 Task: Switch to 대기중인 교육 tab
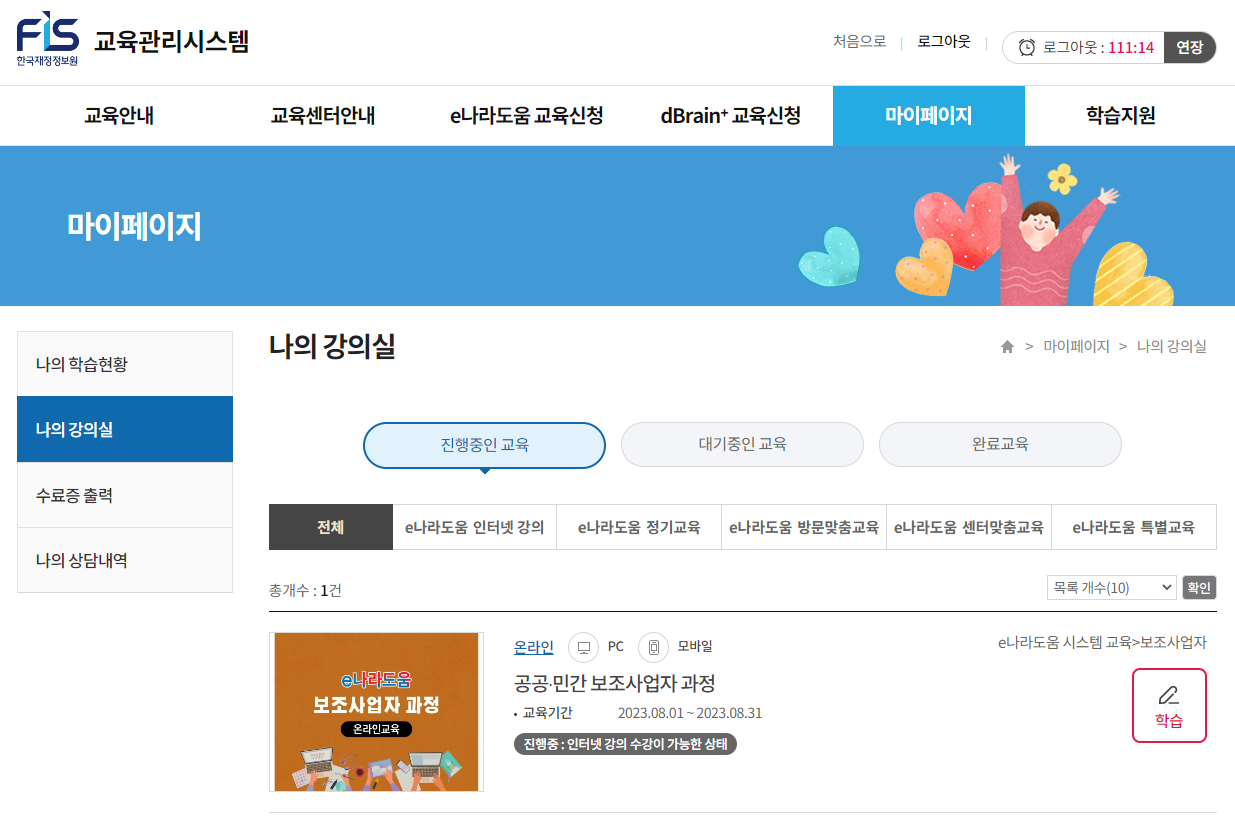(742, 444)
